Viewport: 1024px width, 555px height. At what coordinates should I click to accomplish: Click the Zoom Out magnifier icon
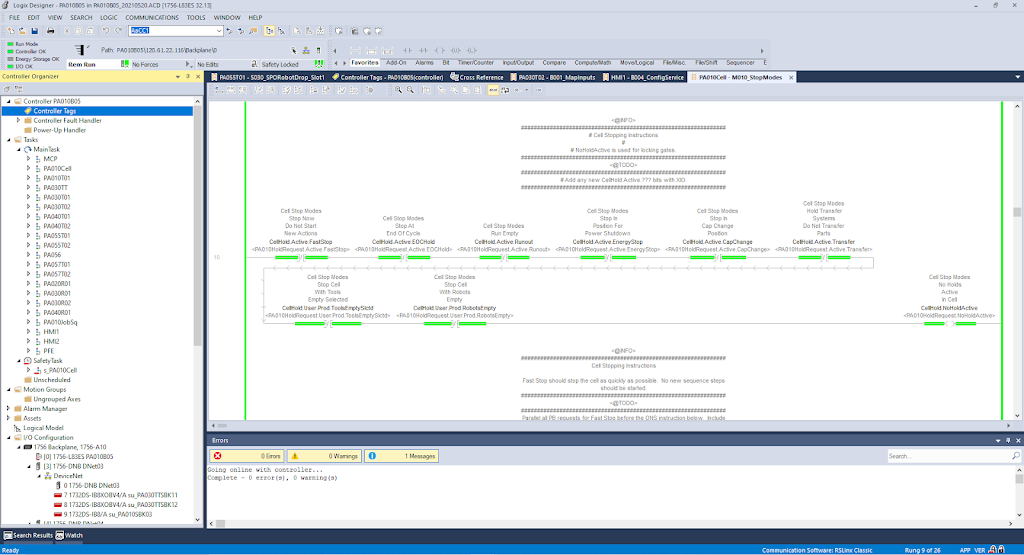pyautogui.click(x=410, y=90)
